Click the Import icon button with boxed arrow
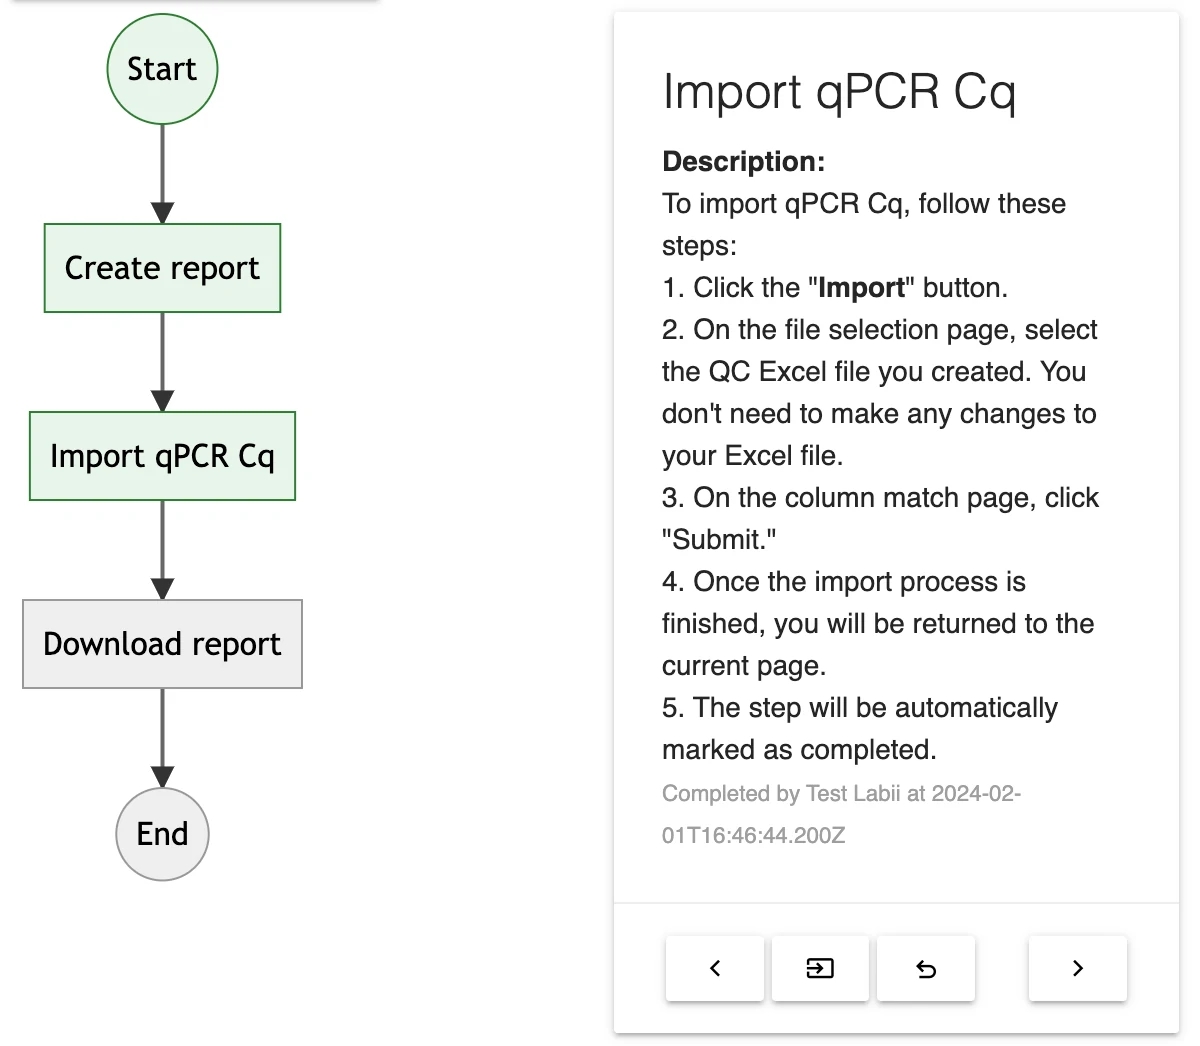 820,968
